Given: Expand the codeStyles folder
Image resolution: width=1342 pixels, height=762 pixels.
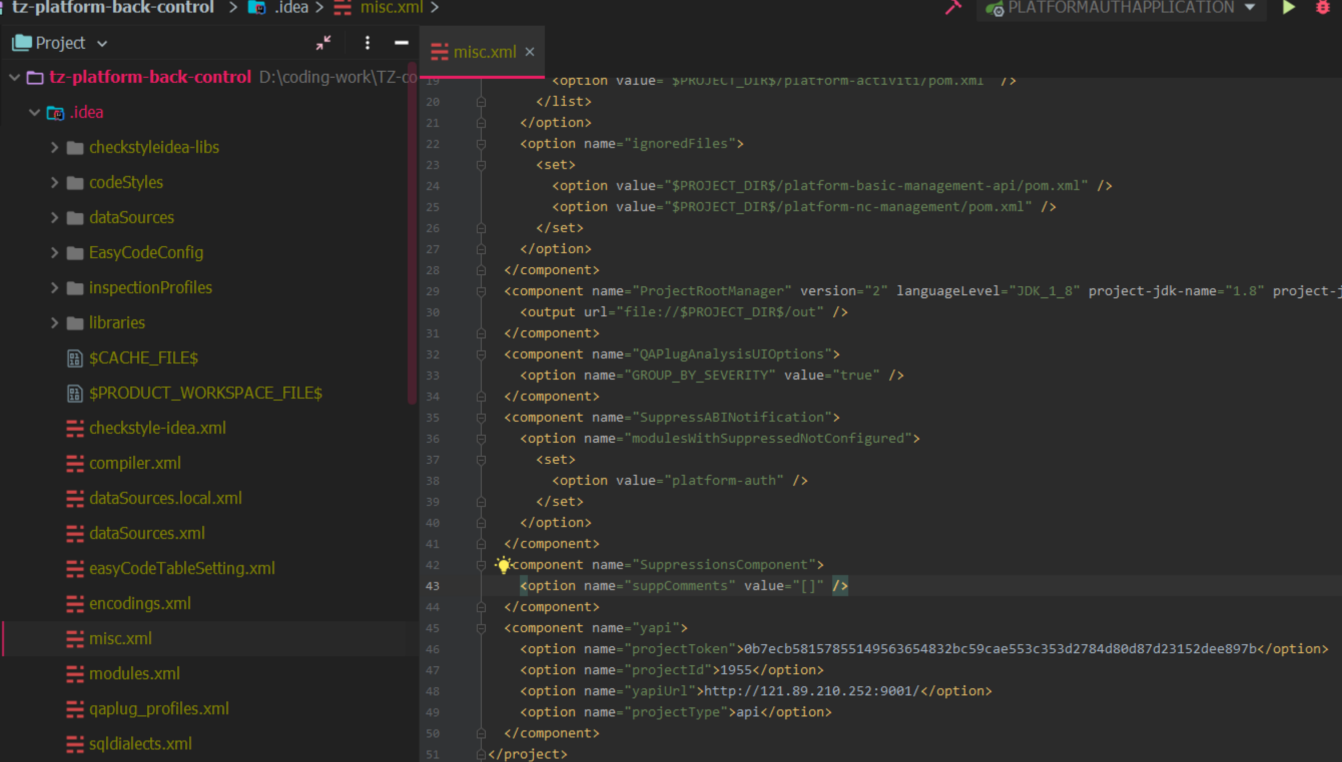Looking at the screenshot, I should click(54, 182).
